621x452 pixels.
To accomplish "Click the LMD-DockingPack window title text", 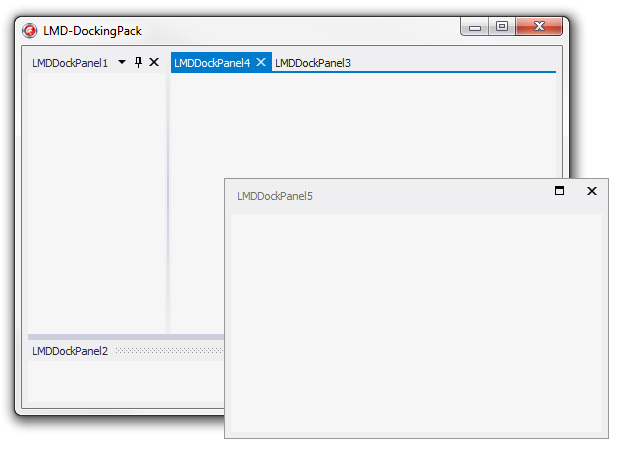I will point(92,31).
